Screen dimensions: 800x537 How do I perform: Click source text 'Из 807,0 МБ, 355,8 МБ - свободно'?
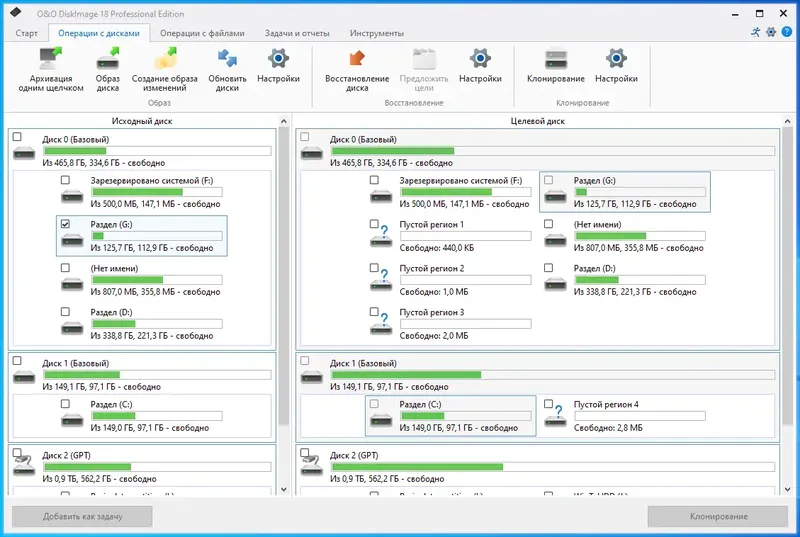click(156, 292)
